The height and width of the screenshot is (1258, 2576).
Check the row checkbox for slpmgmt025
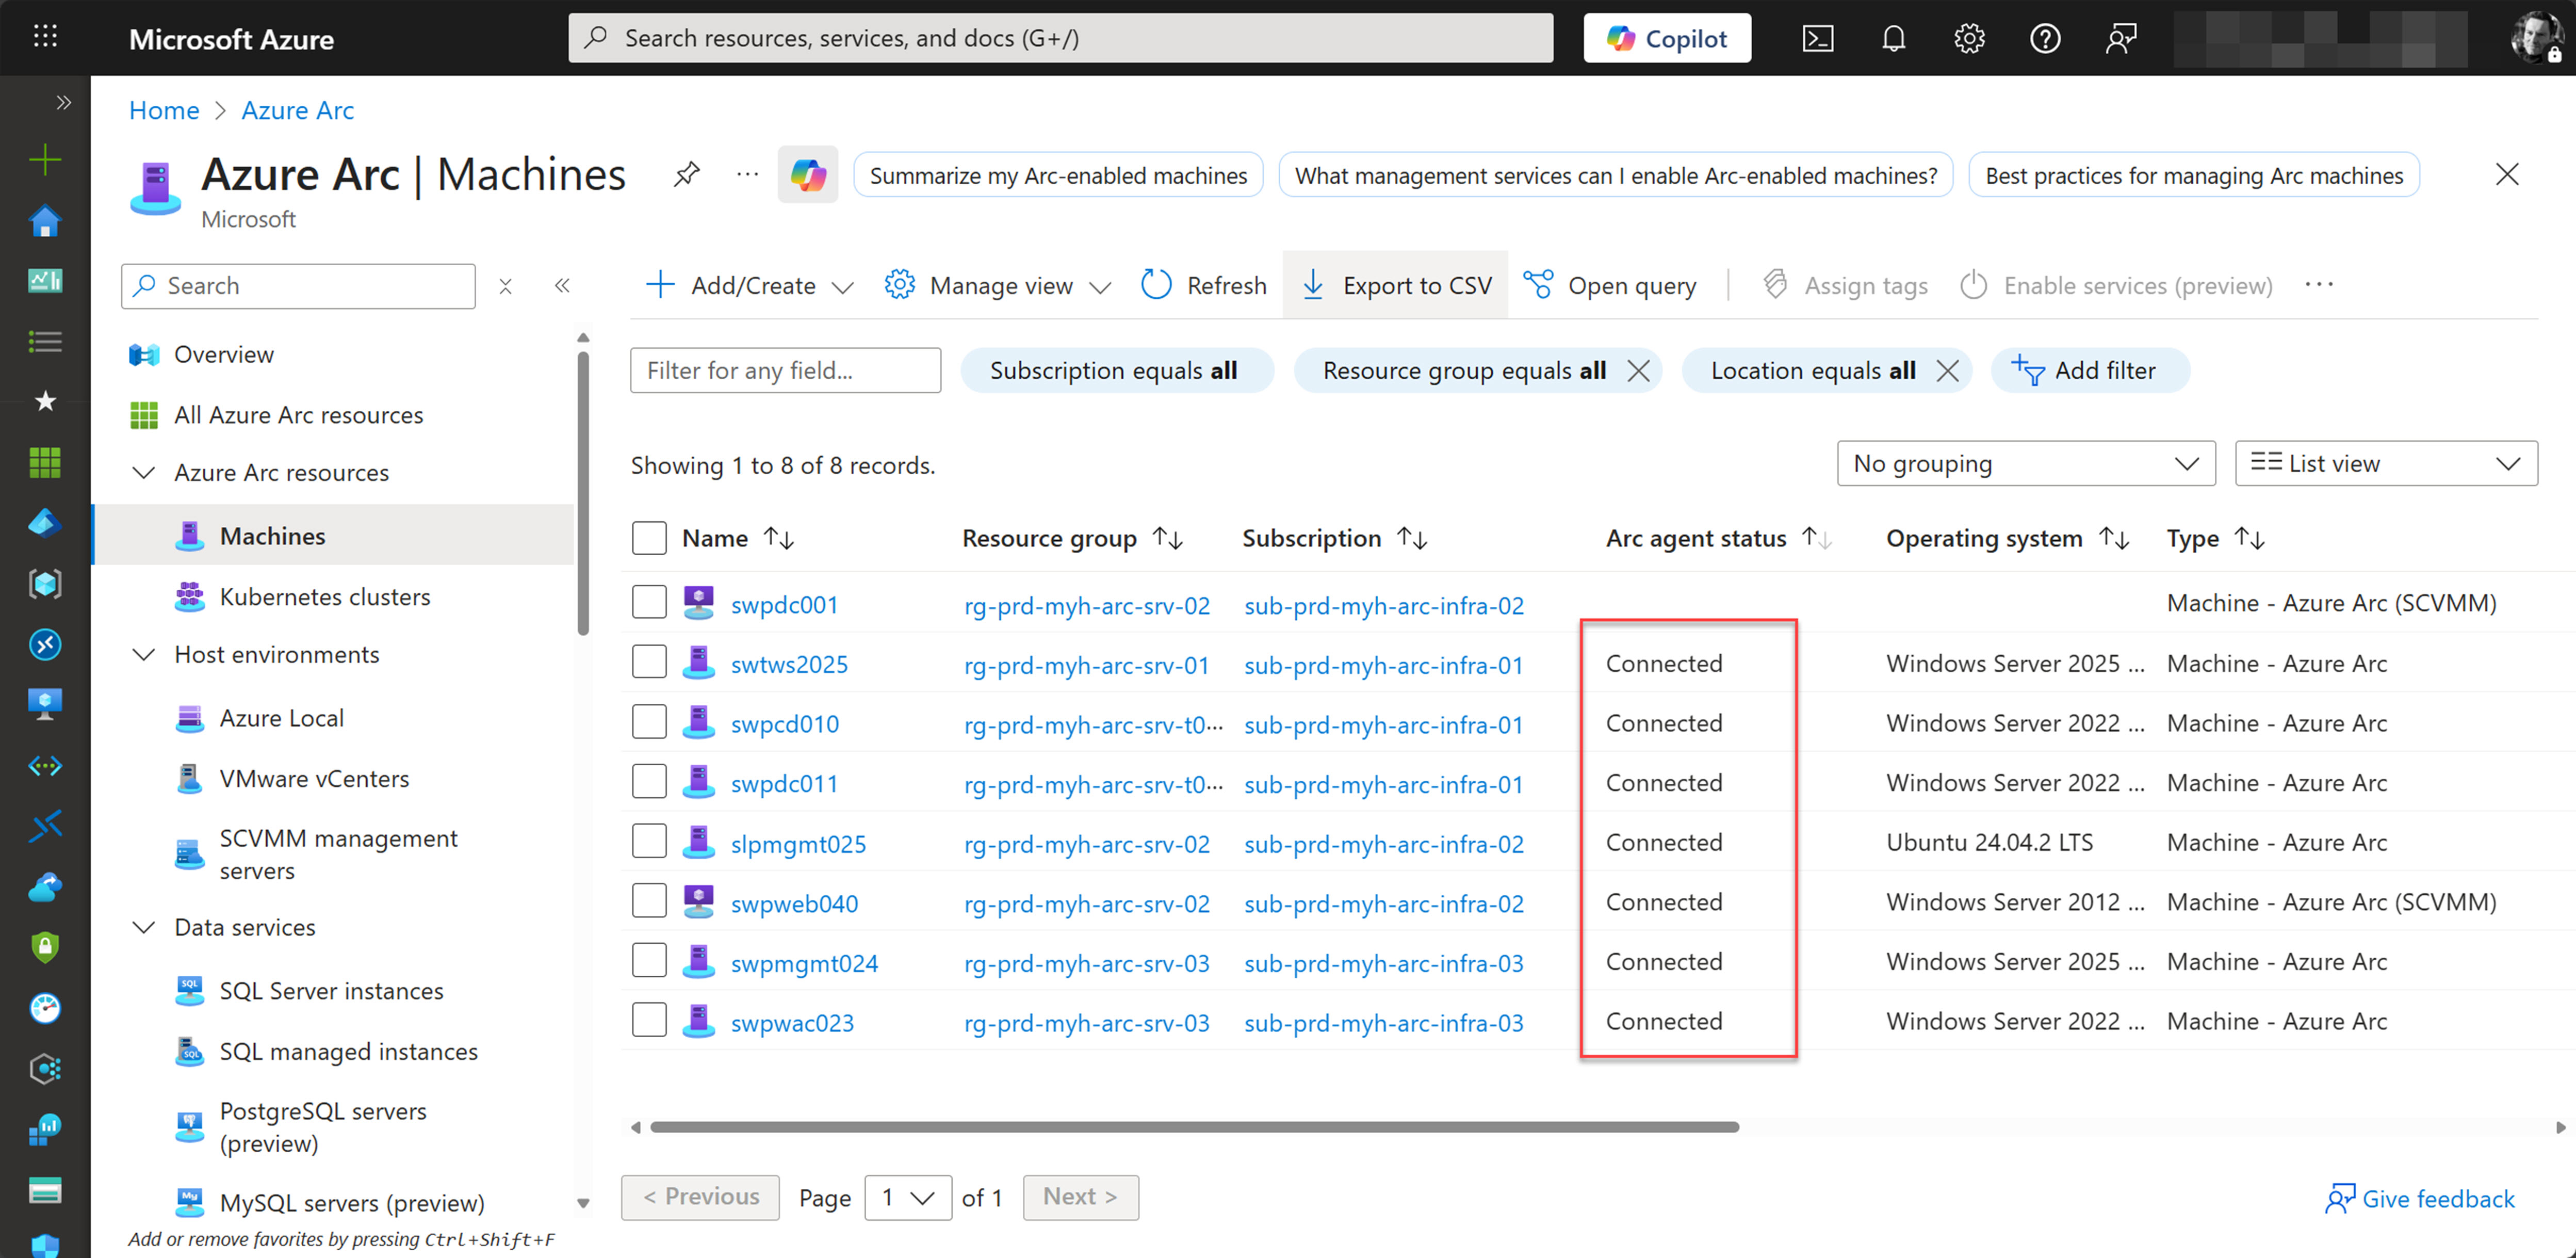pos(649,841)
